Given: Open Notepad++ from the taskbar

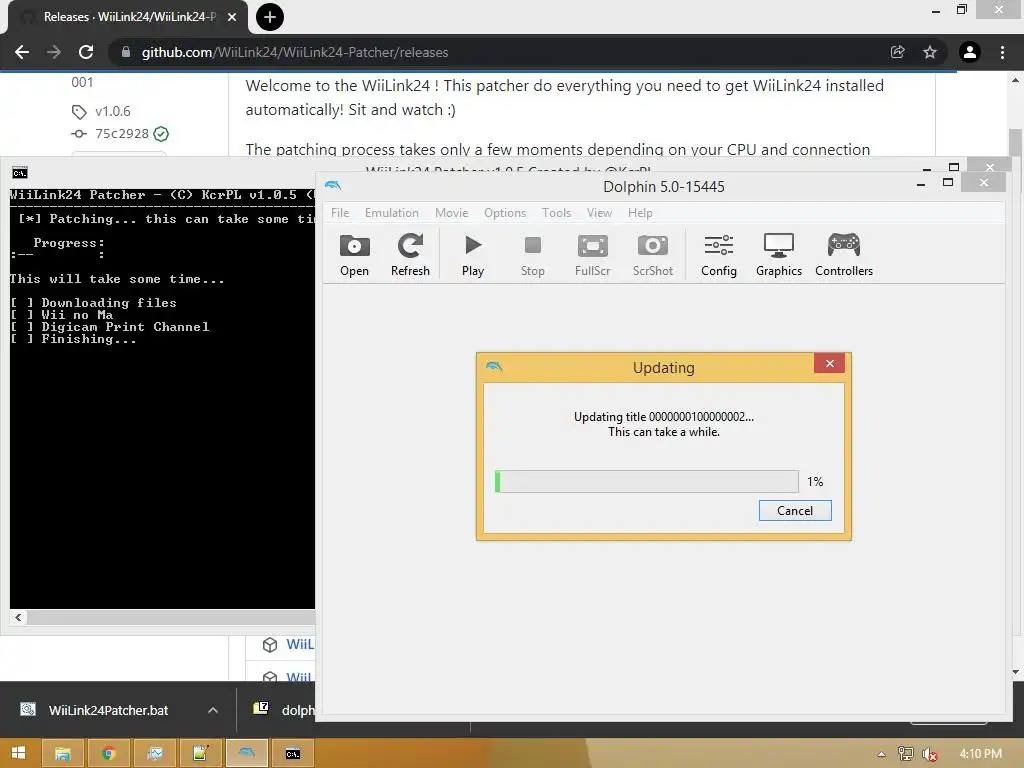Looking at the screenshot, I should 200,753.
